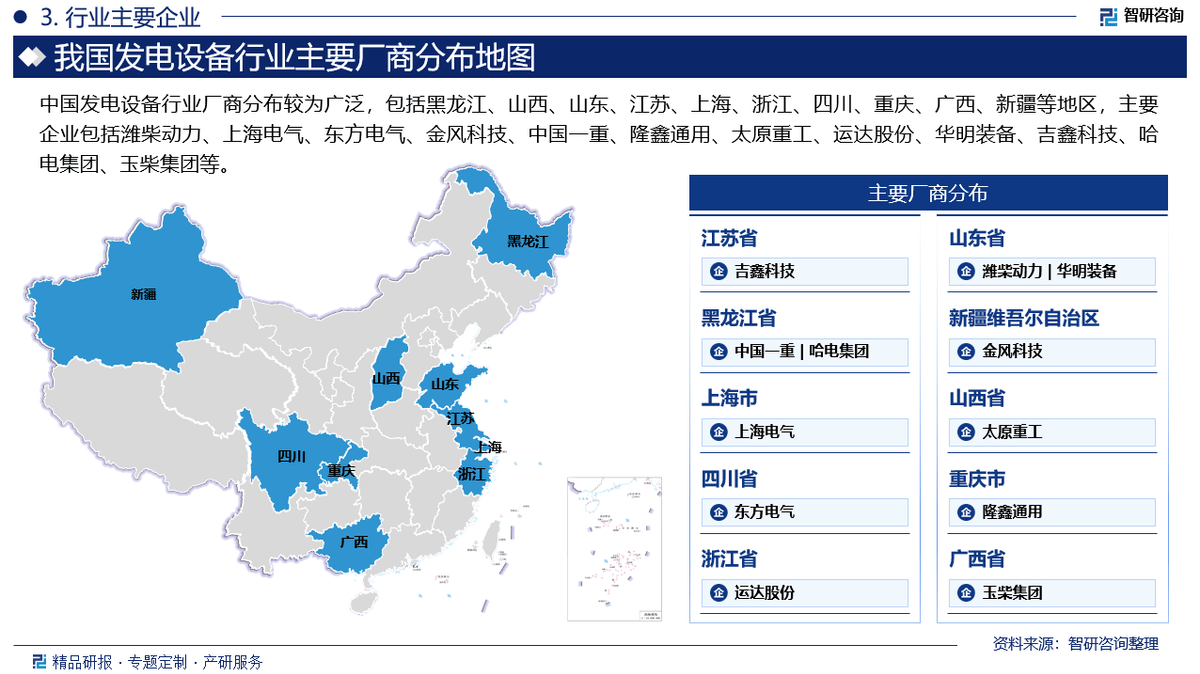
Task: Click the 隆鑫通用 company box
Action: 1052,512
